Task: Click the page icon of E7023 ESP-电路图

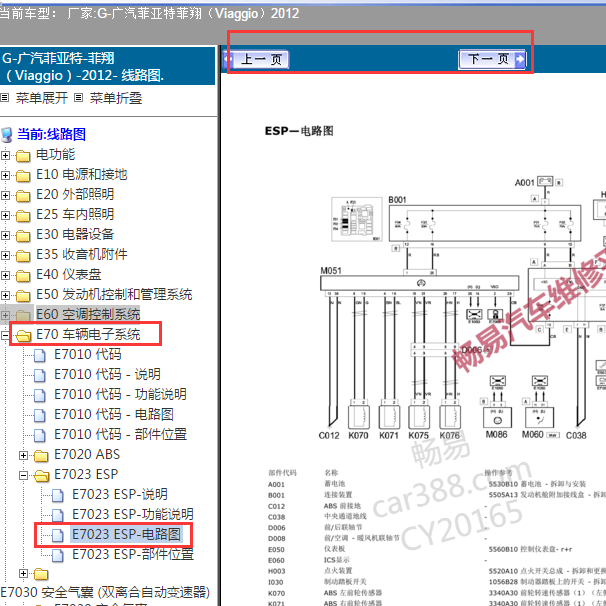Action: (58, 535)
